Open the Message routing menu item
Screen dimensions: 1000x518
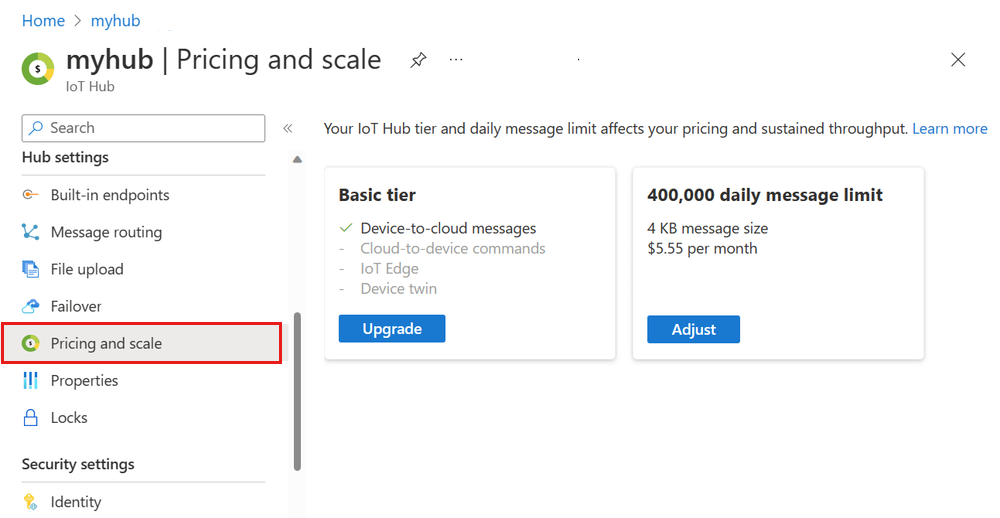pyautogui.click(x=106, y=232)
